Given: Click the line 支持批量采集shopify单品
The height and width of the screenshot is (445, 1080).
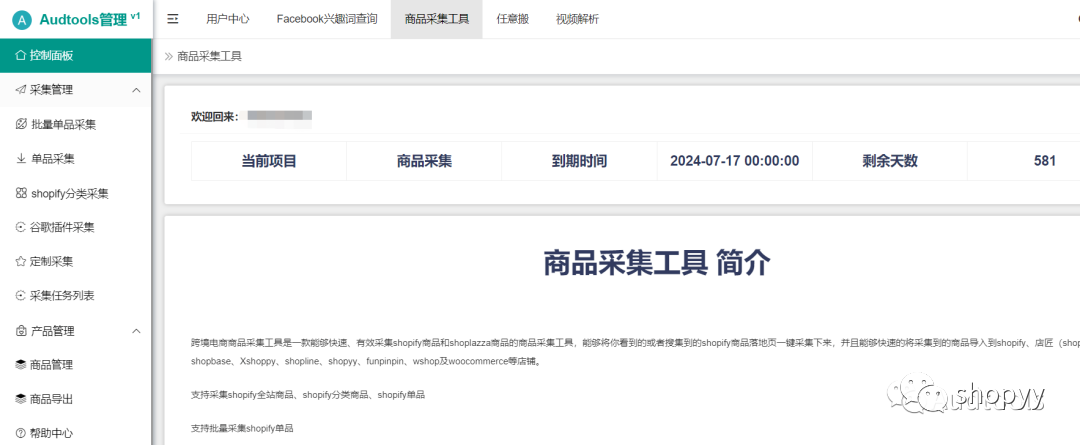Looking at the screenshot, I should coord(242,428).
